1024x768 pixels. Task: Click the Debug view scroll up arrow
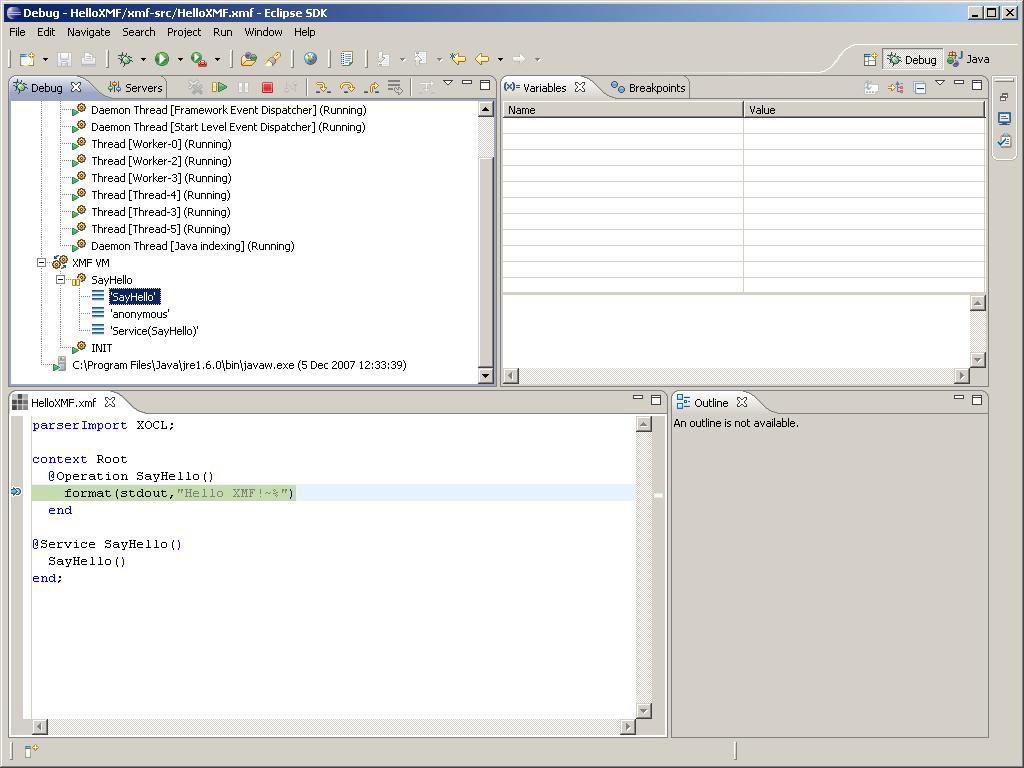pyautogui.click(x=485, y=109)
